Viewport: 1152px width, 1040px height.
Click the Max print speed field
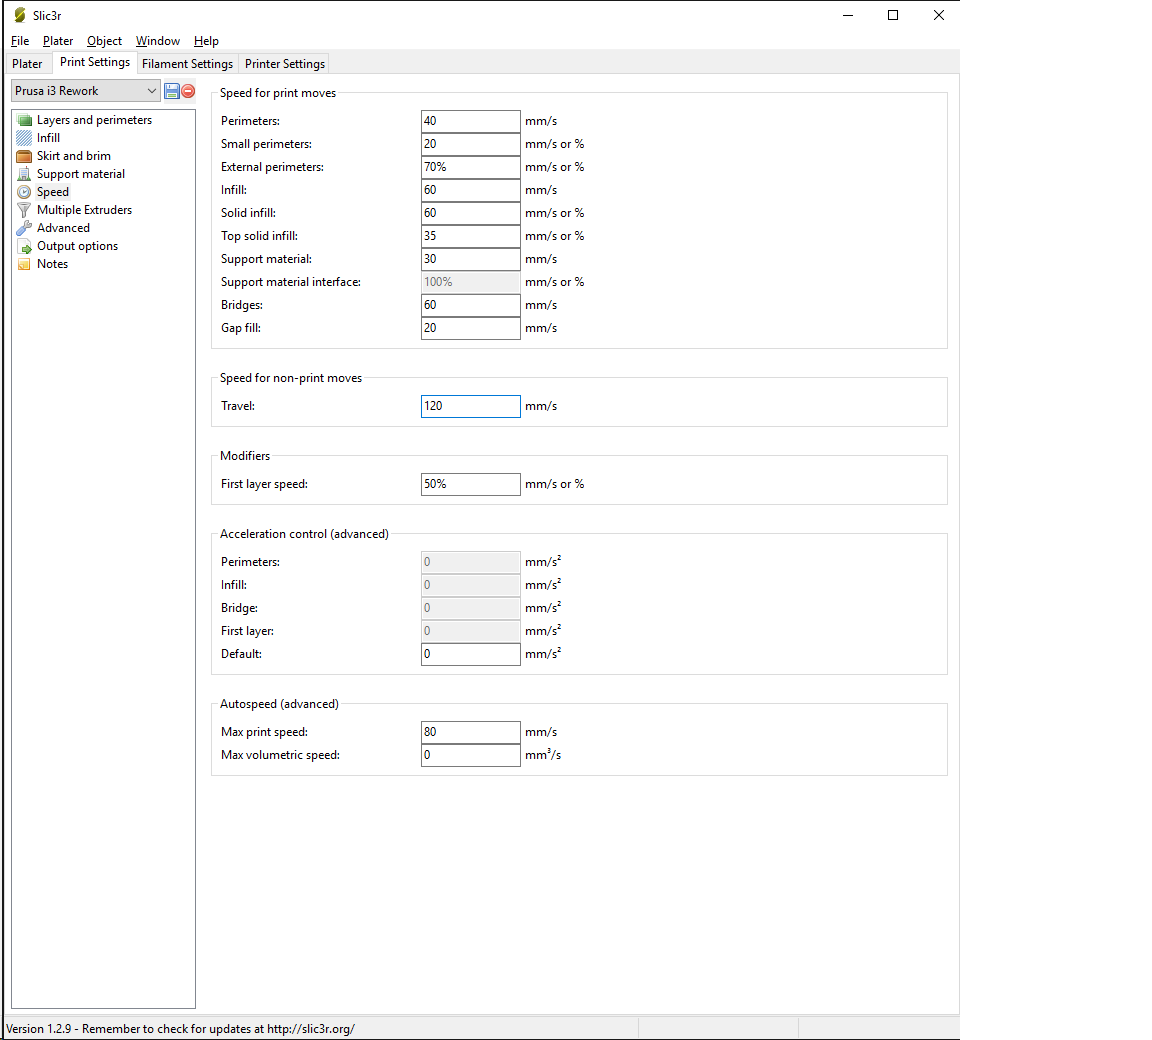(x=470, y=732)
